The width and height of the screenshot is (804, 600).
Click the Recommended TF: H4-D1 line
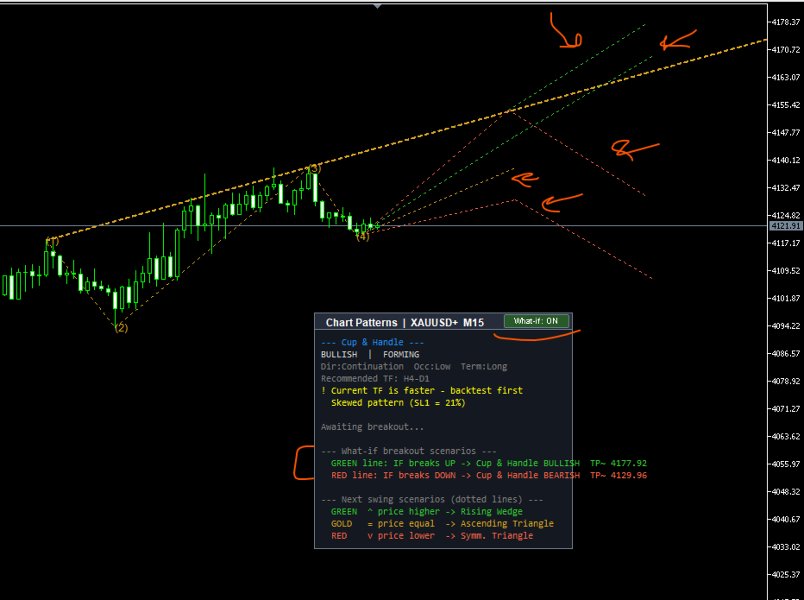tap(375, 378)
